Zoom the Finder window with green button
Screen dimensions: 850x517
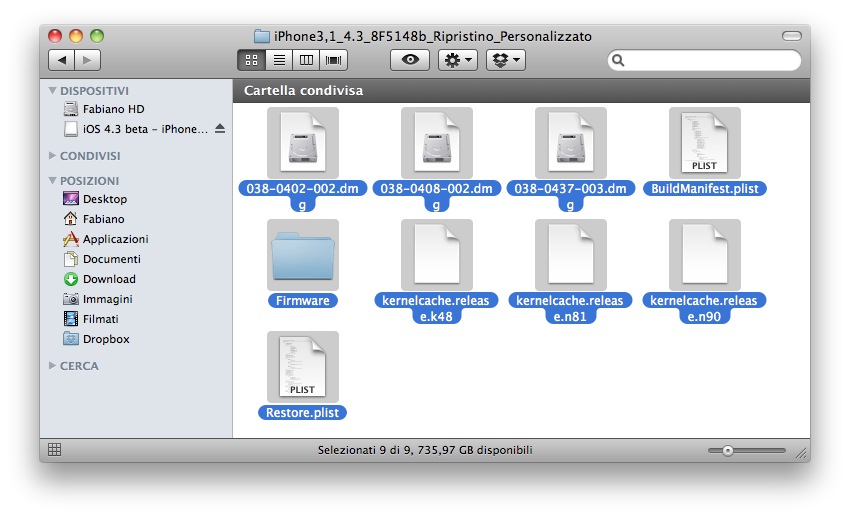coord(97,36)
